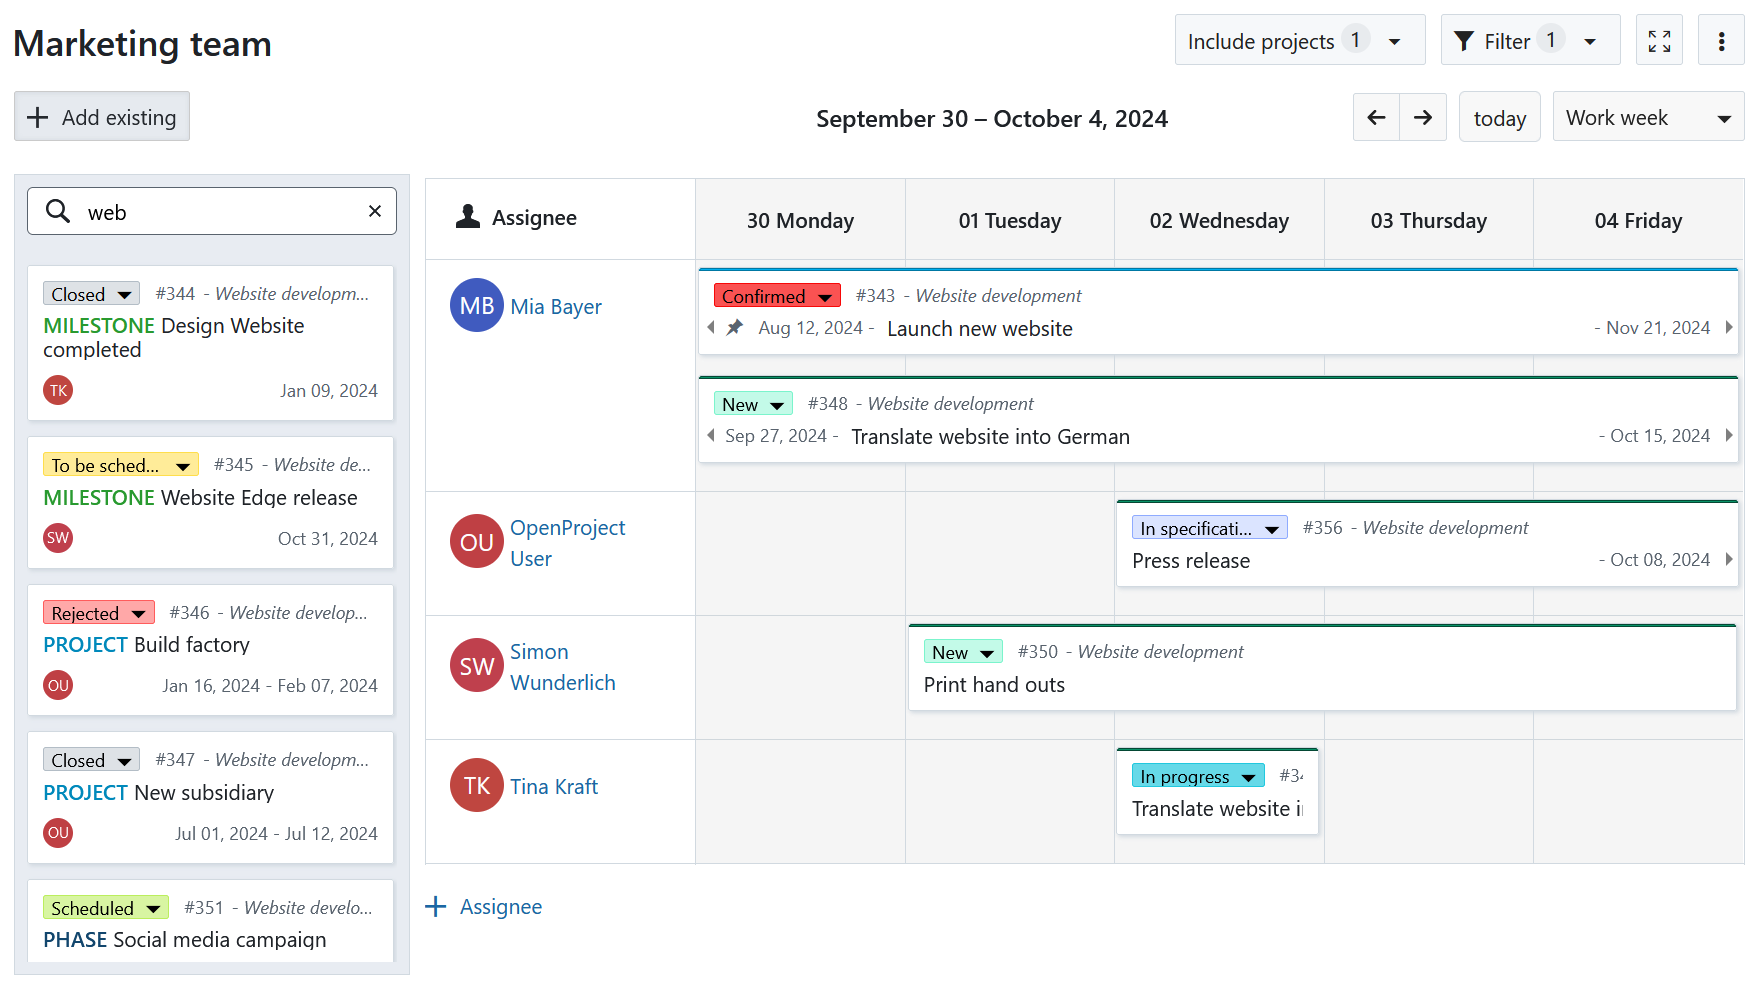
Task: Click the left arrow on the Launch new website card
Action: coord(710,327)
